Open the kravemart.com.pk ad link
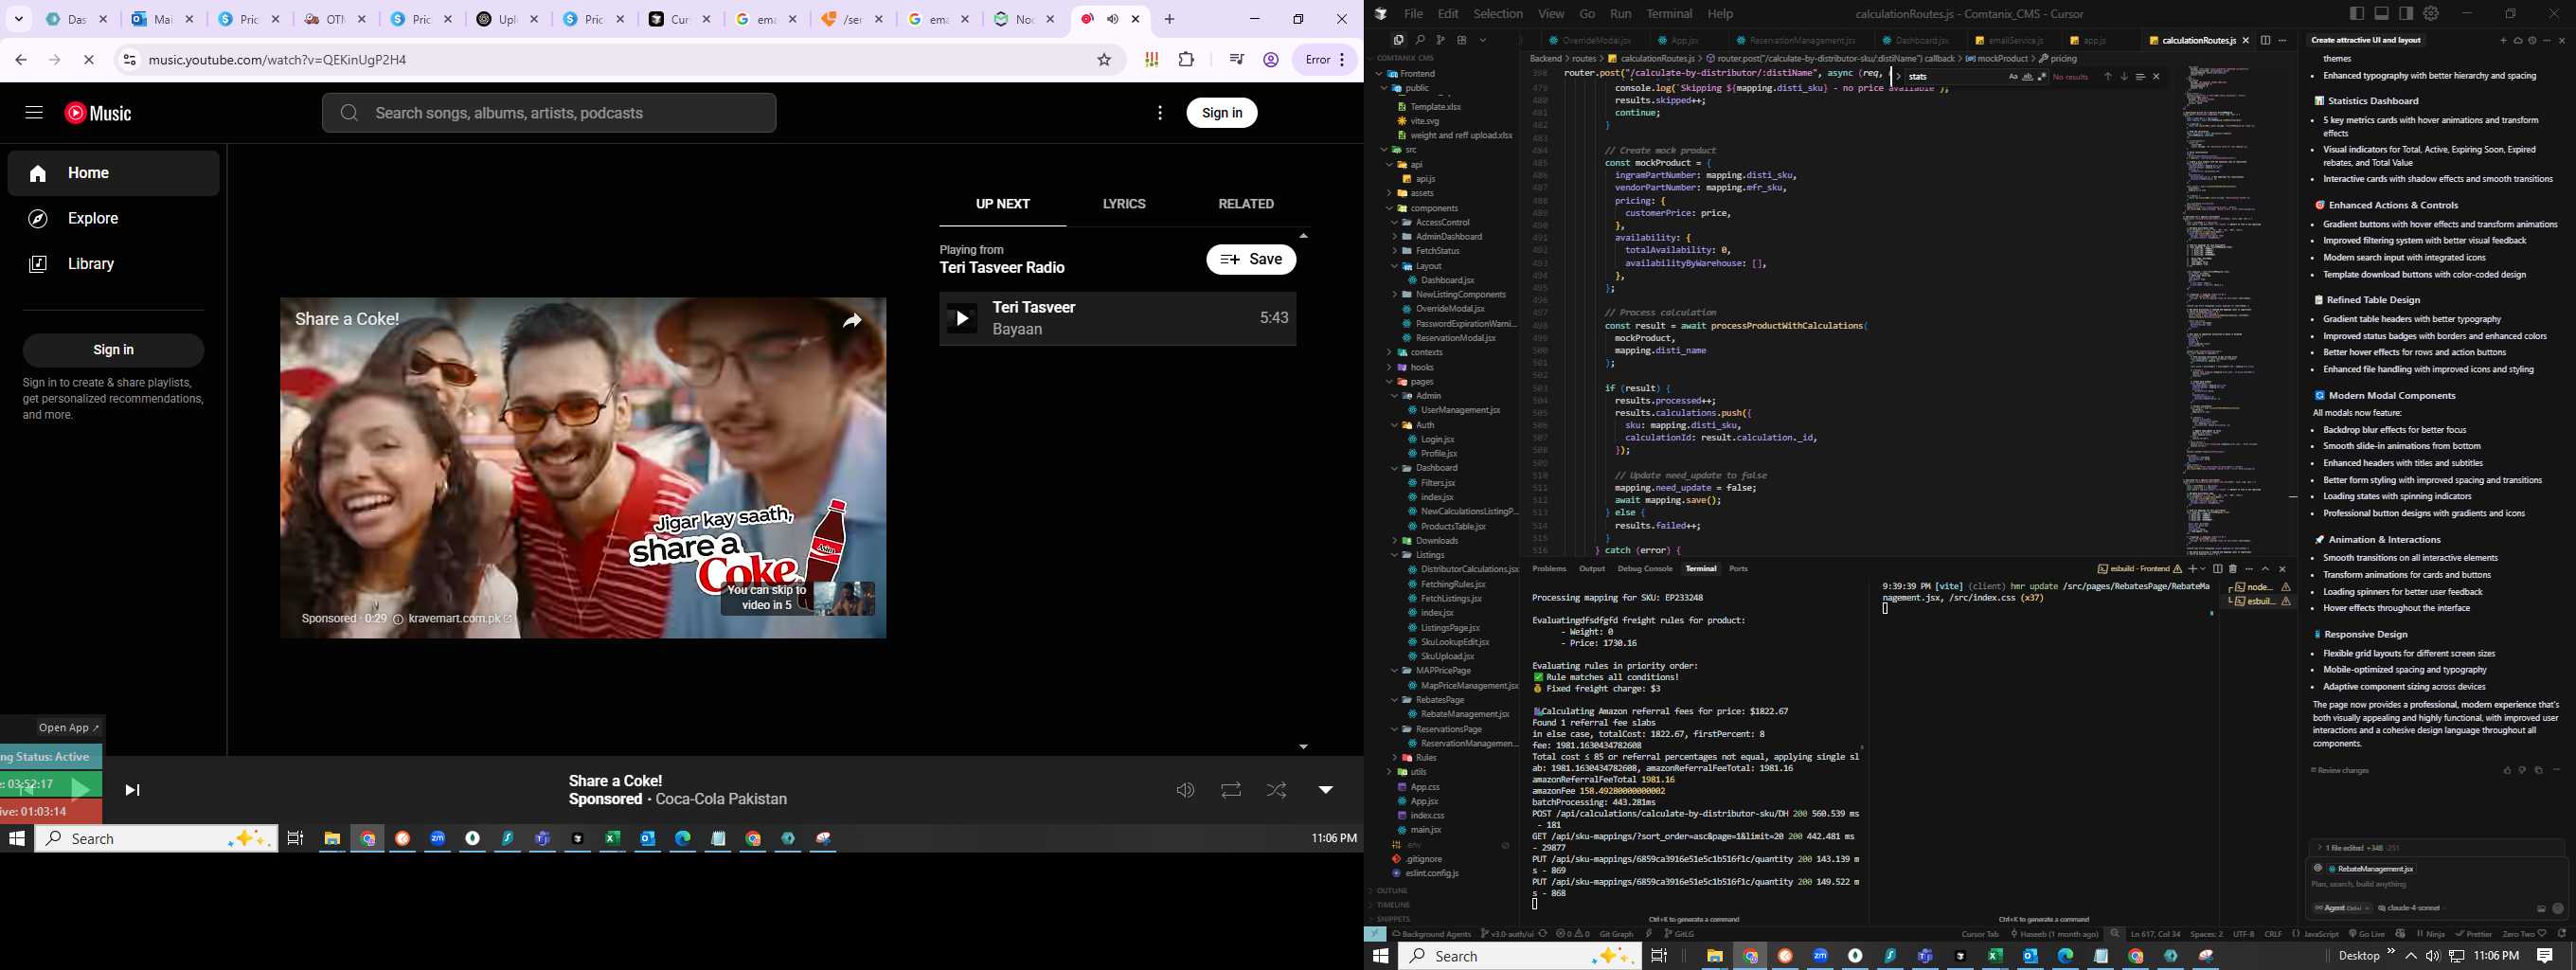Viewport: 2576px width, 970px height. click(460, 619)
